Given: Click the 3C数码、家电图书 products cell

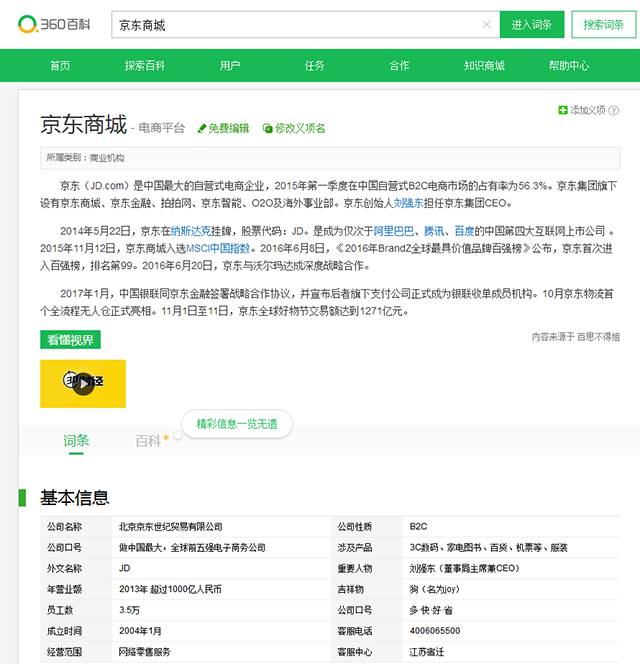Looking at the screenshot, I should point(488,548).
